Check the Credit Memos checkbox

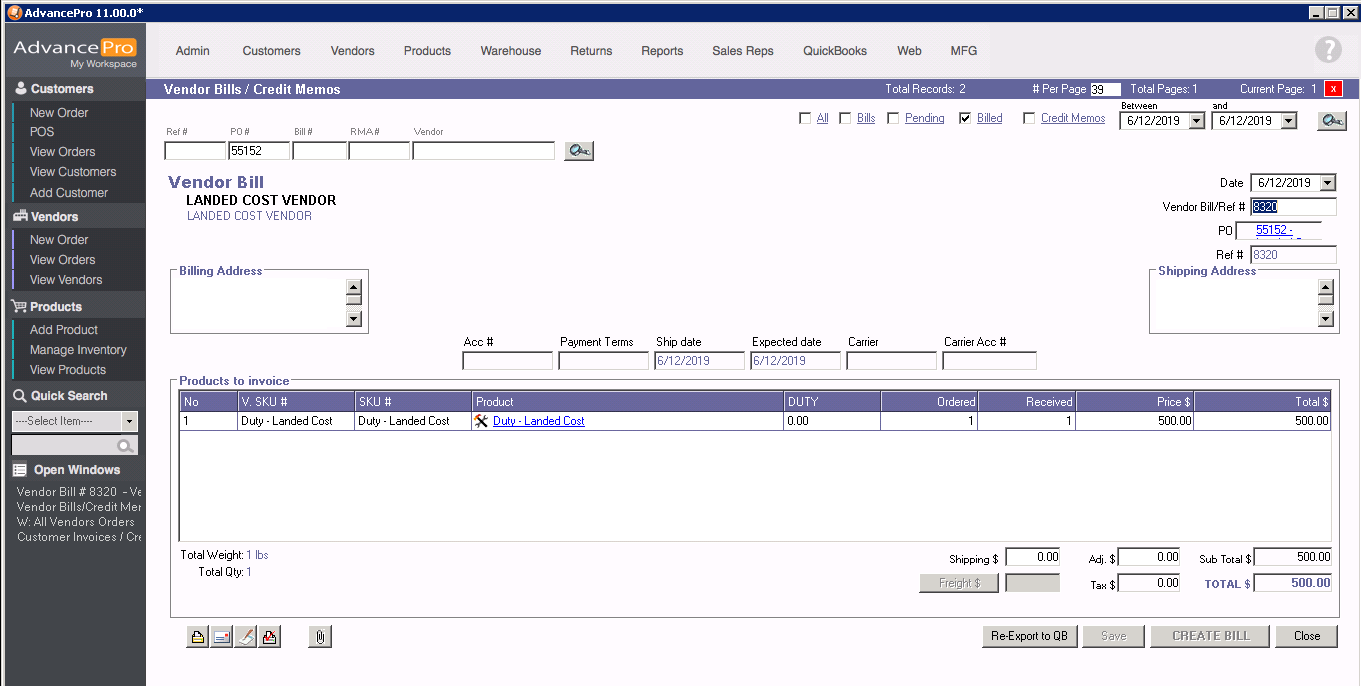click(1029, 118)
